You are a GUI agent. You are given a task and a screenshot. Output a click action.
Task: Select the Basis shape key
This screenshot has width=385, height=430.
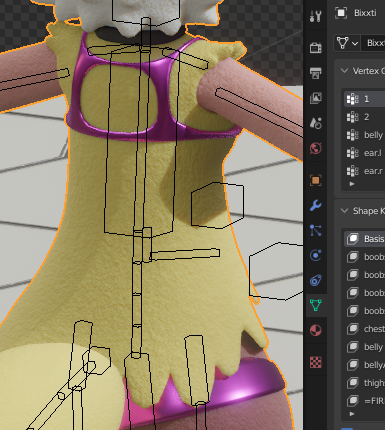(364, 239)
